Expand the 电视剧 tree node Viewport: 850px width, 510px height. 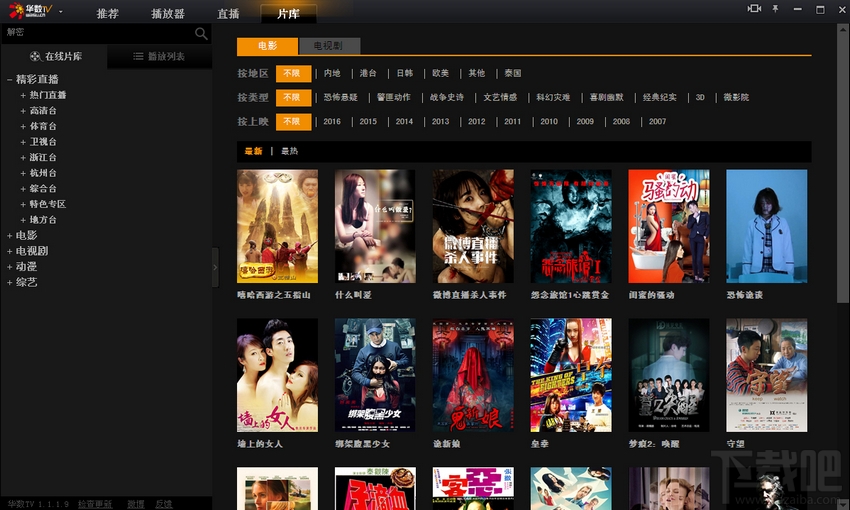10,251
